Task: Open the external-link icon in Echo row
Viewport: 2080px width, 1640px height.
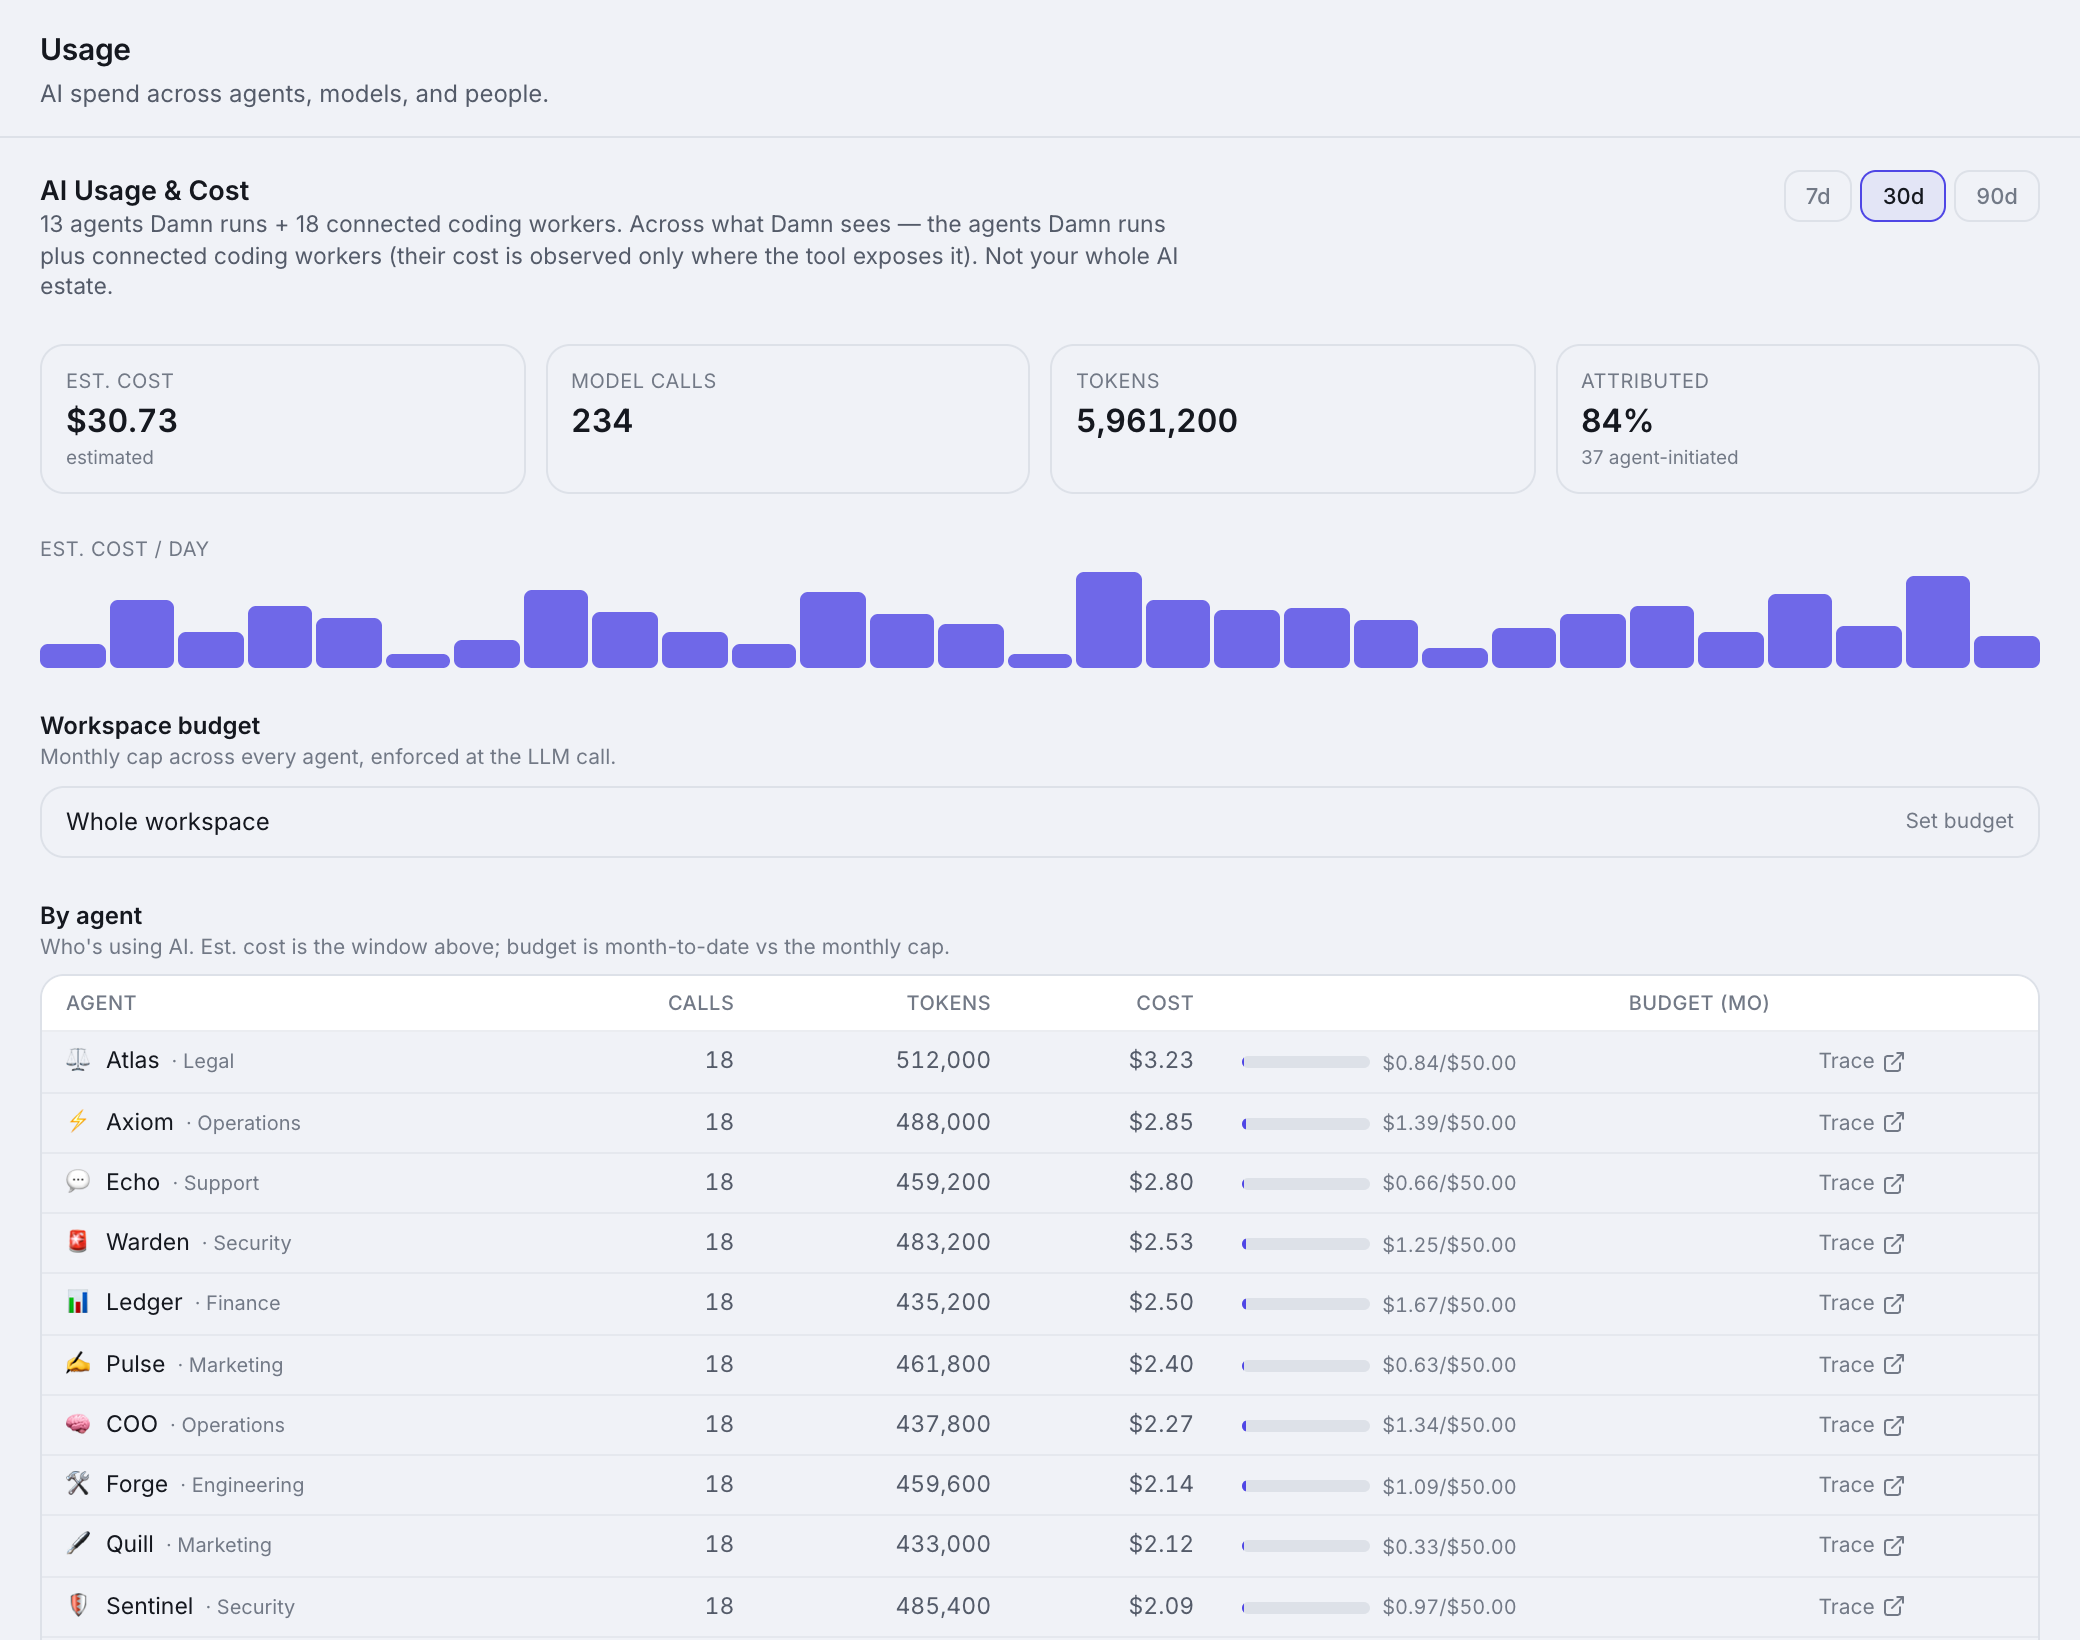Action: point(1894,1184)
